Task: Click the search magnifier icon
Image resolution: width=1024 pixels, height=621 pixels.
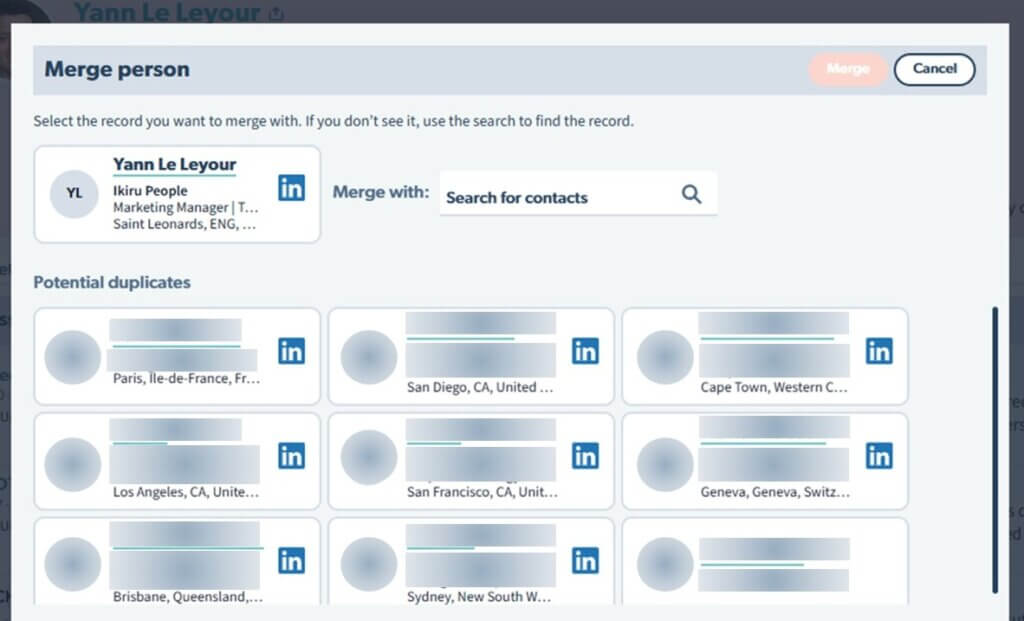Action: coord(691,194)
